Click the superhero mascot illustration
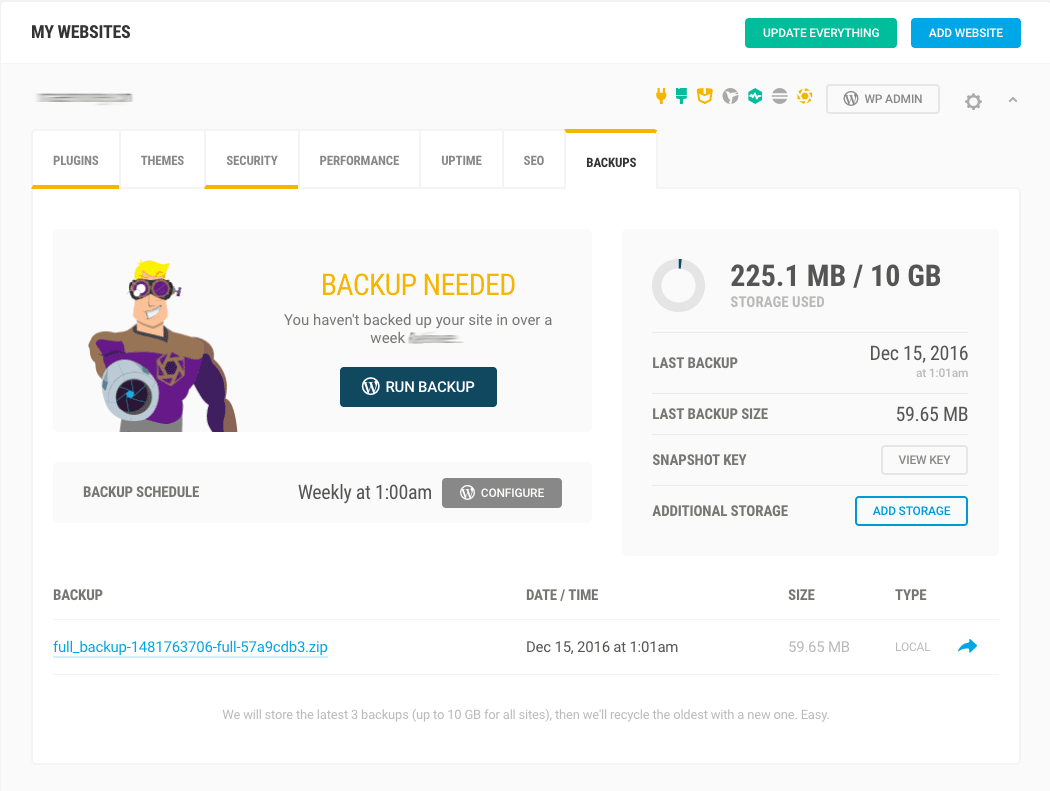Screen dimensions: 1050x791 [163, 346]
